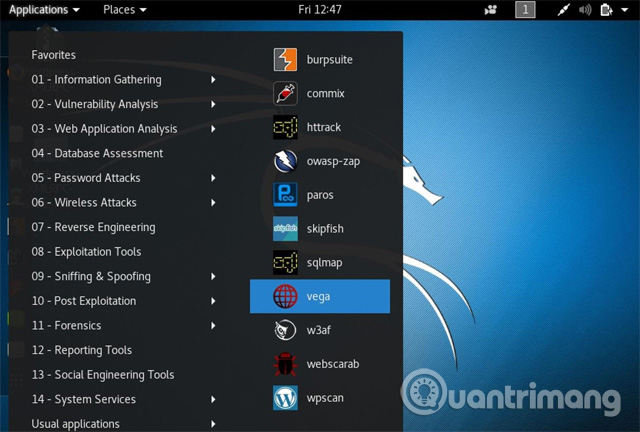Image resolution: width=640 pixels, height=432 pixels.
Task: Open the Places menu
Action: (x=124, y=10)
